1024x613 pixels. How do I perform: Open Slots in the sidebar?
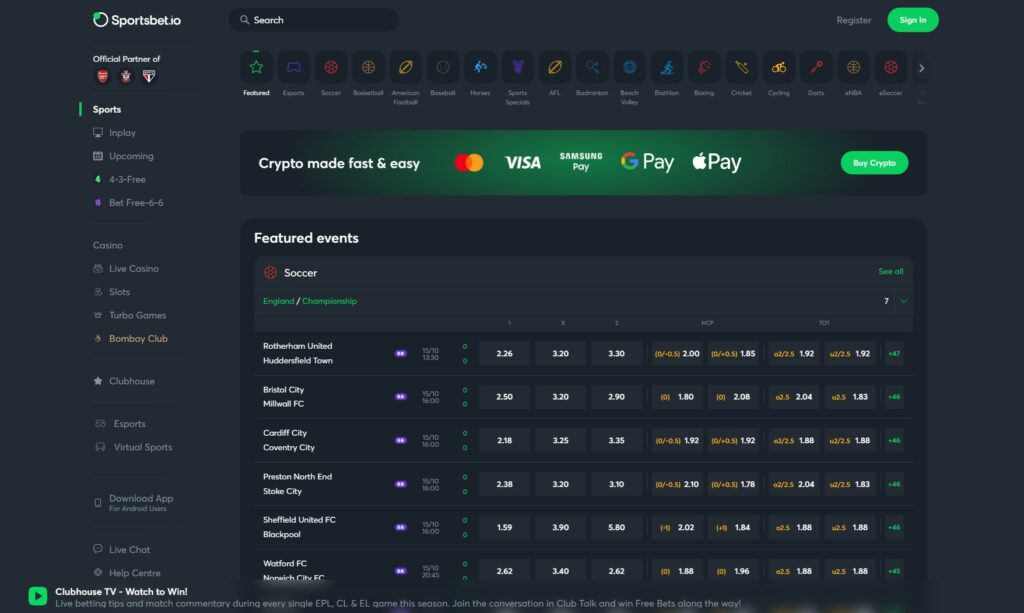(112, 292)
